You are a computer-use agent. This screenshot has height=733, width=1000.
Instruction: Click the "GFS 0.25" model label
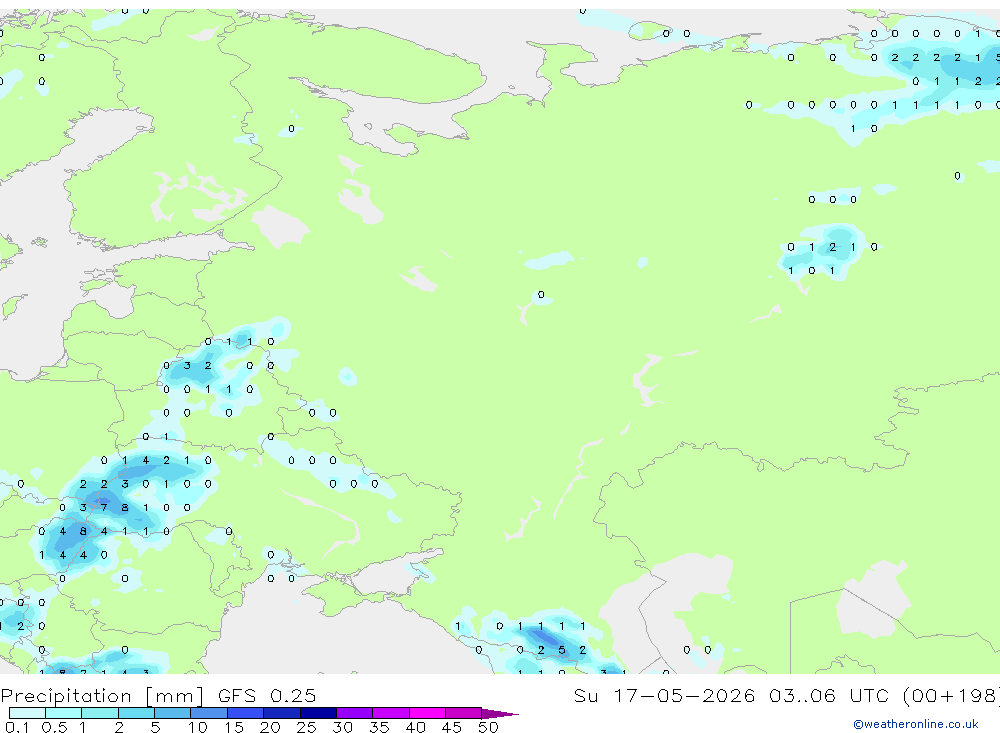(267, 695)
